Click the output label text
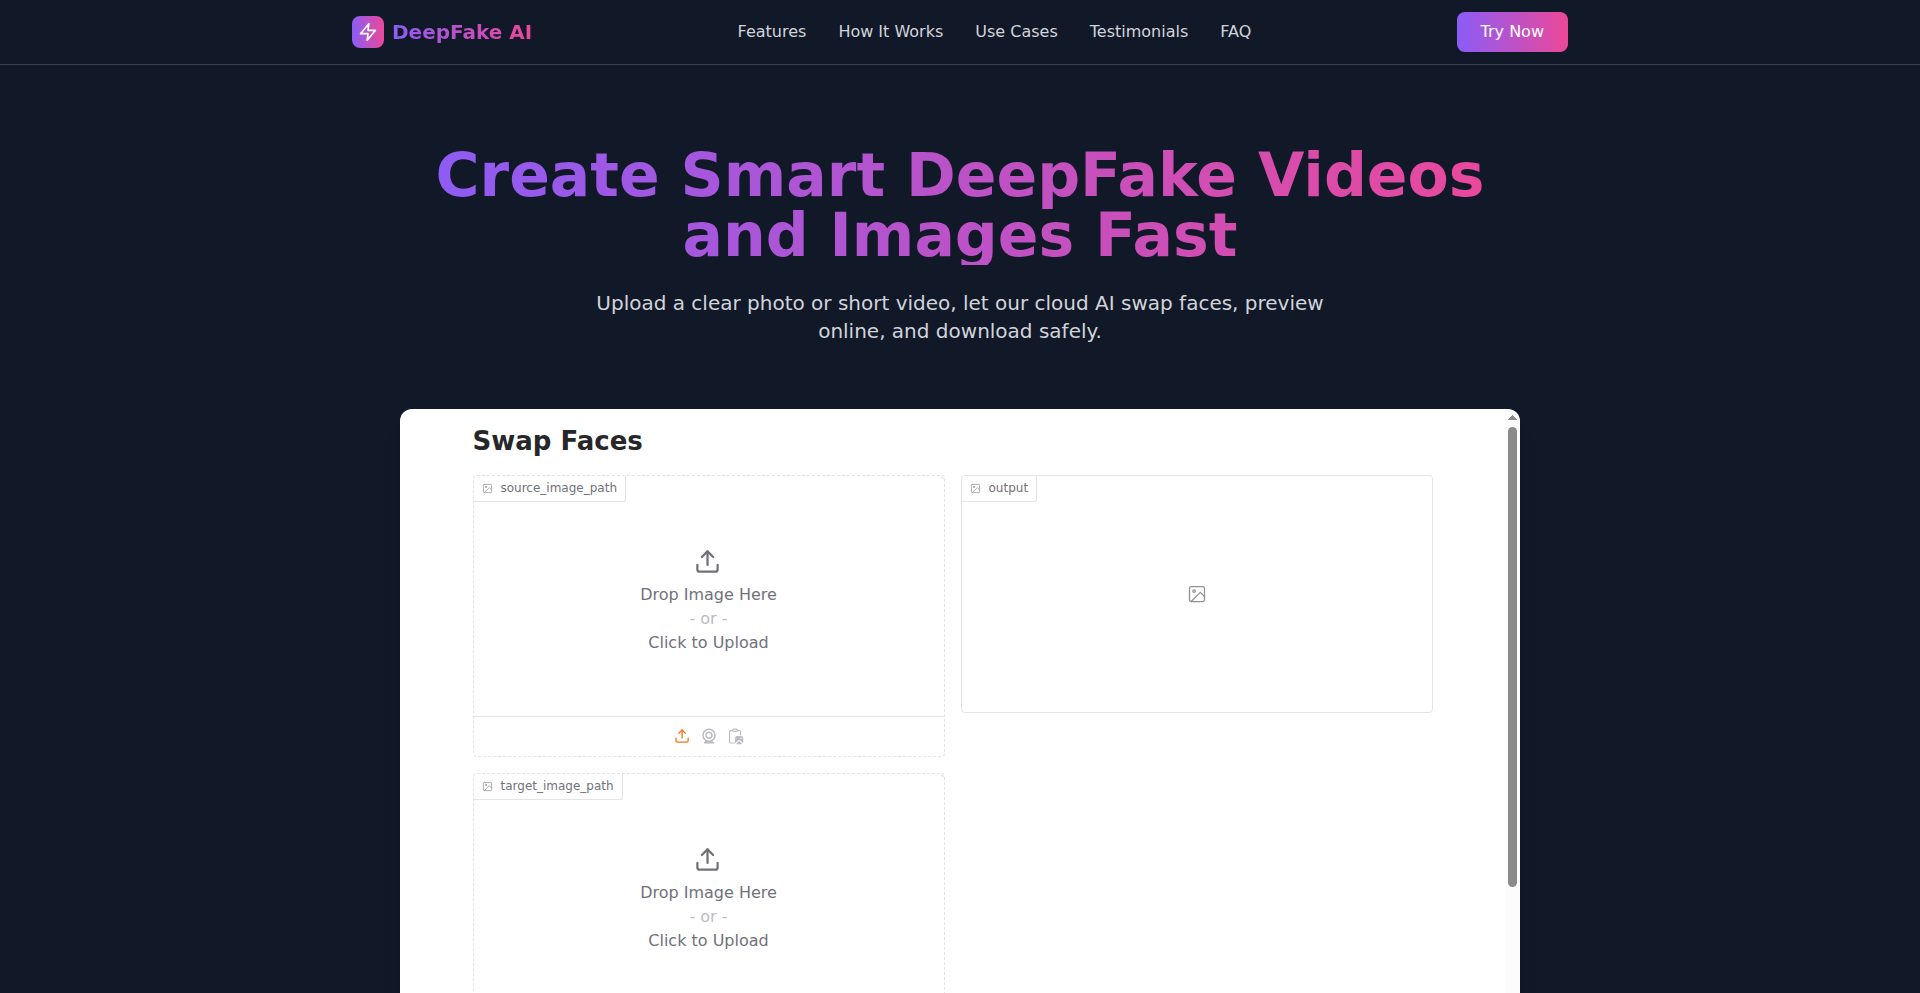This screenshot has height=993, width=1920. click(1008, 488)
